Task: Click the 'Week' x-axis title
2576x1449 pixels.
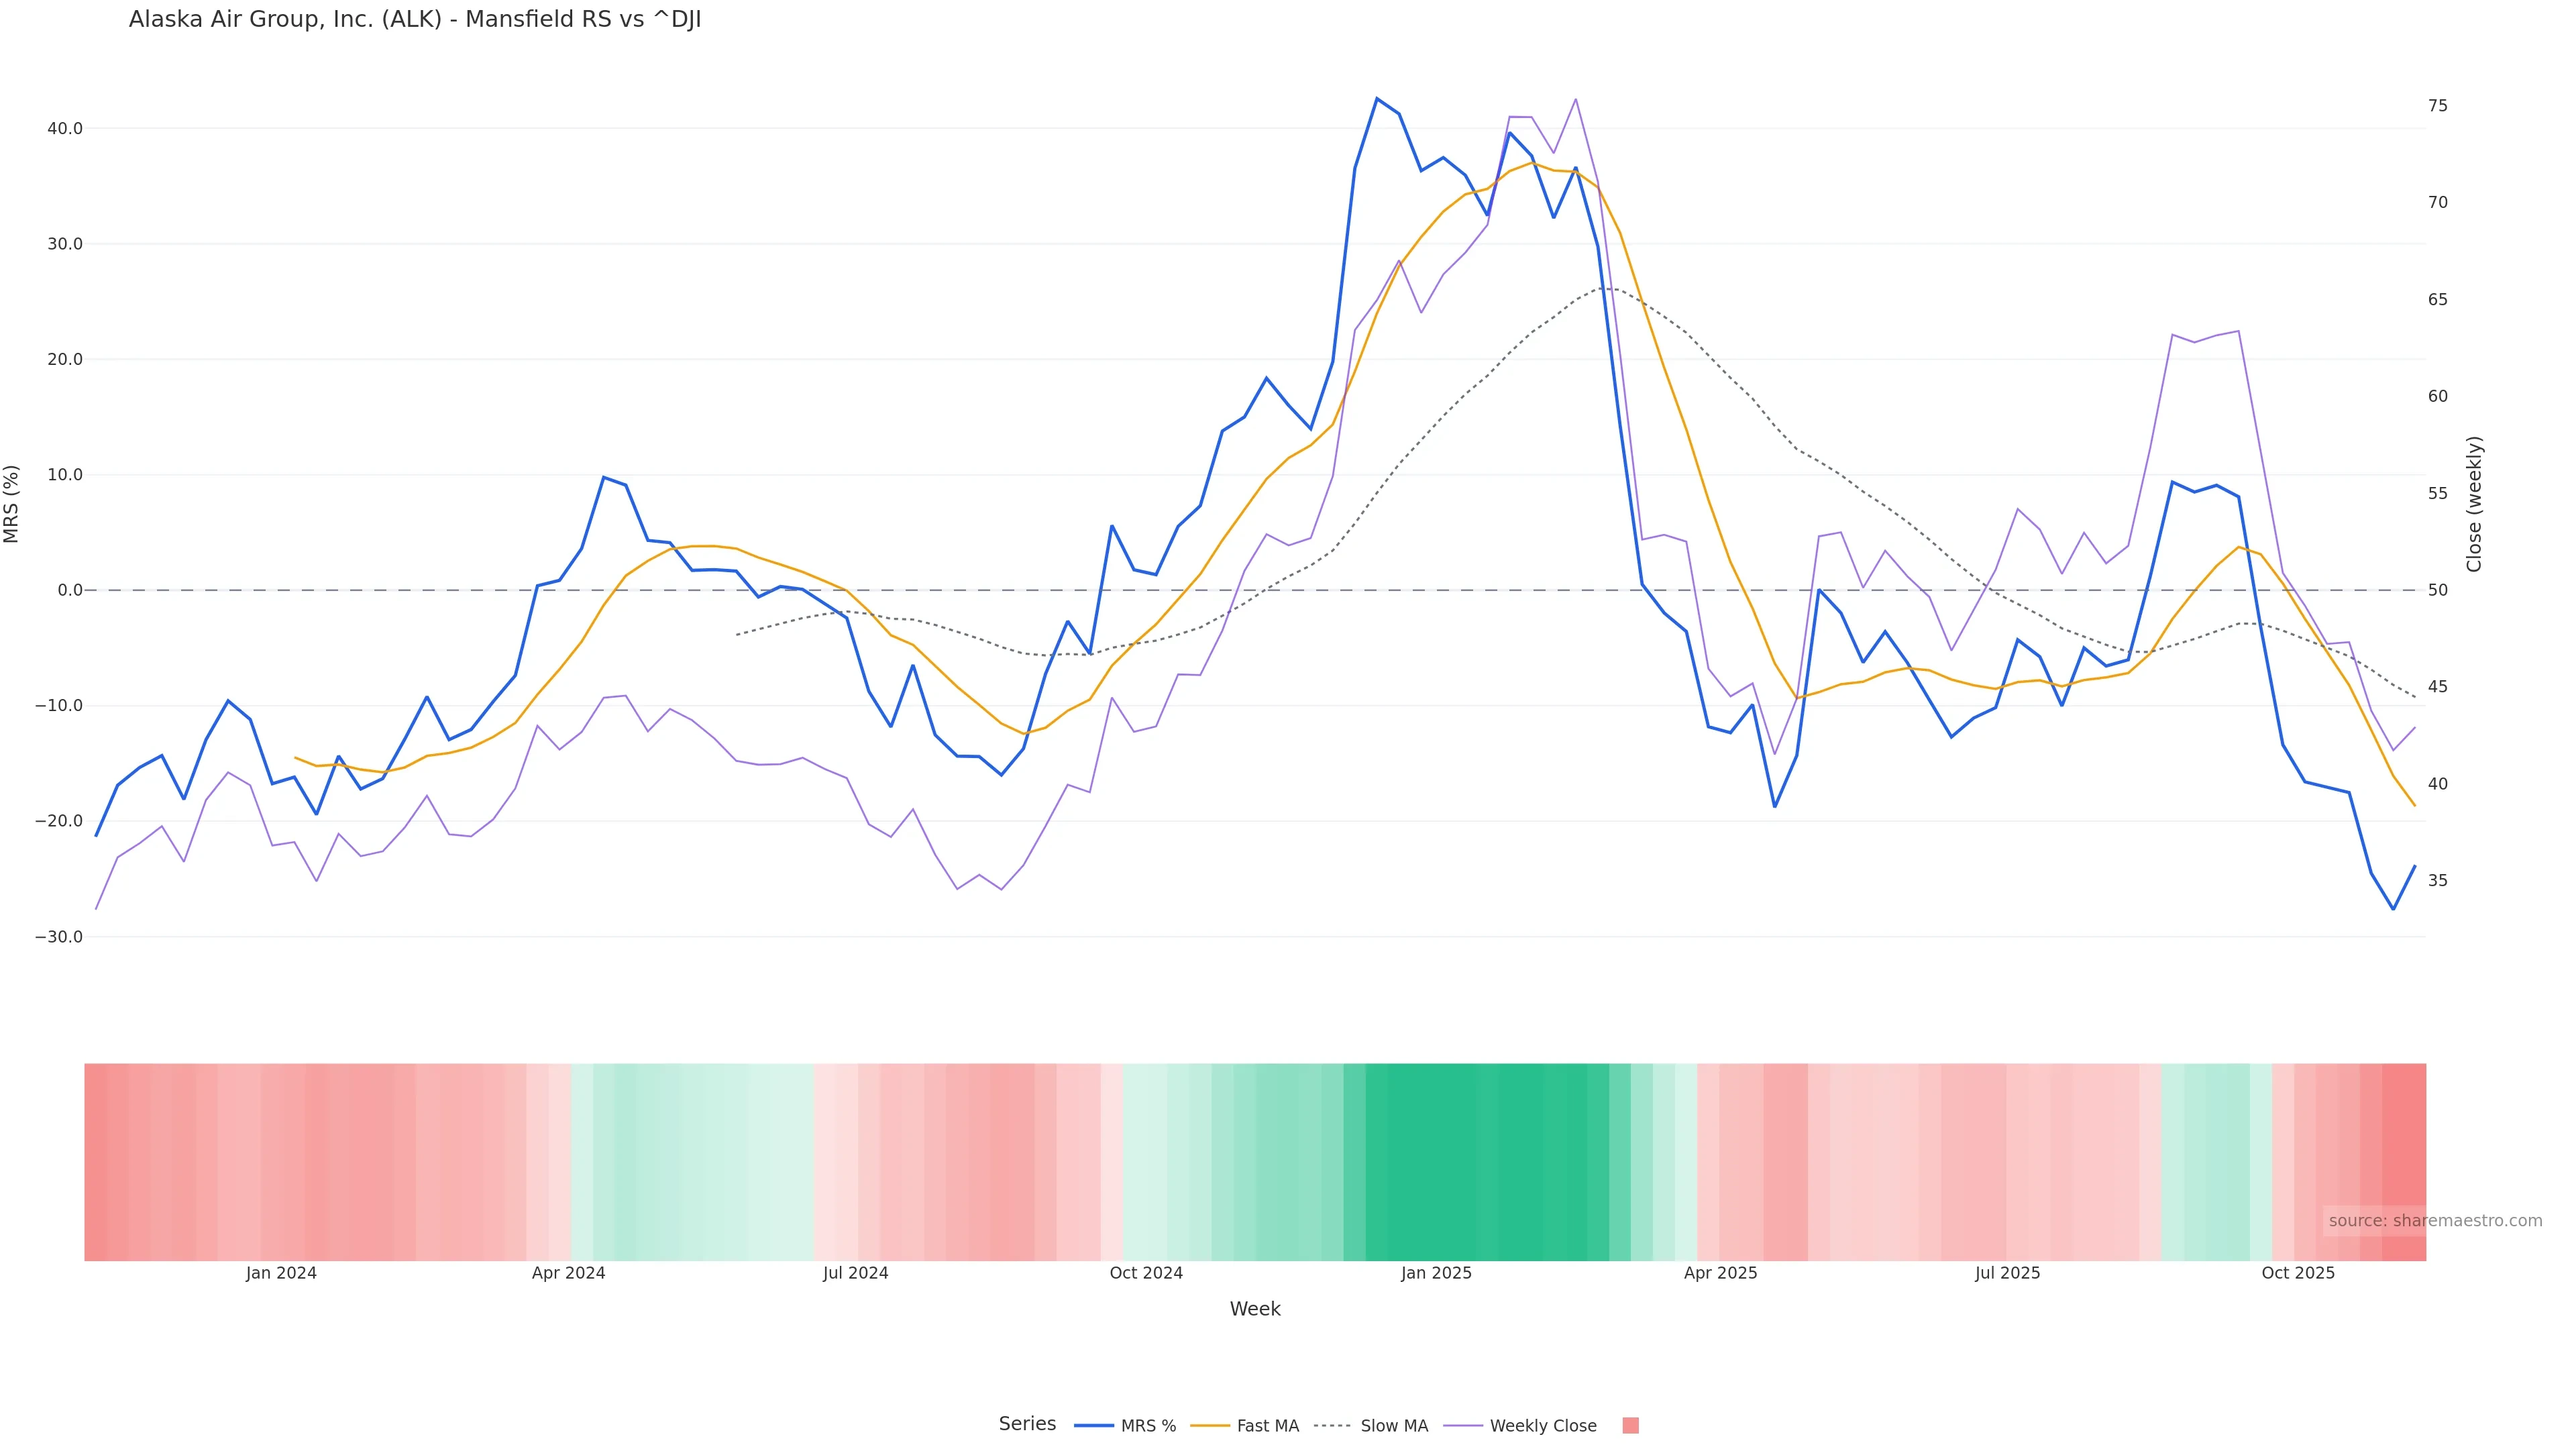Action: click(x=1254, y=1309)
